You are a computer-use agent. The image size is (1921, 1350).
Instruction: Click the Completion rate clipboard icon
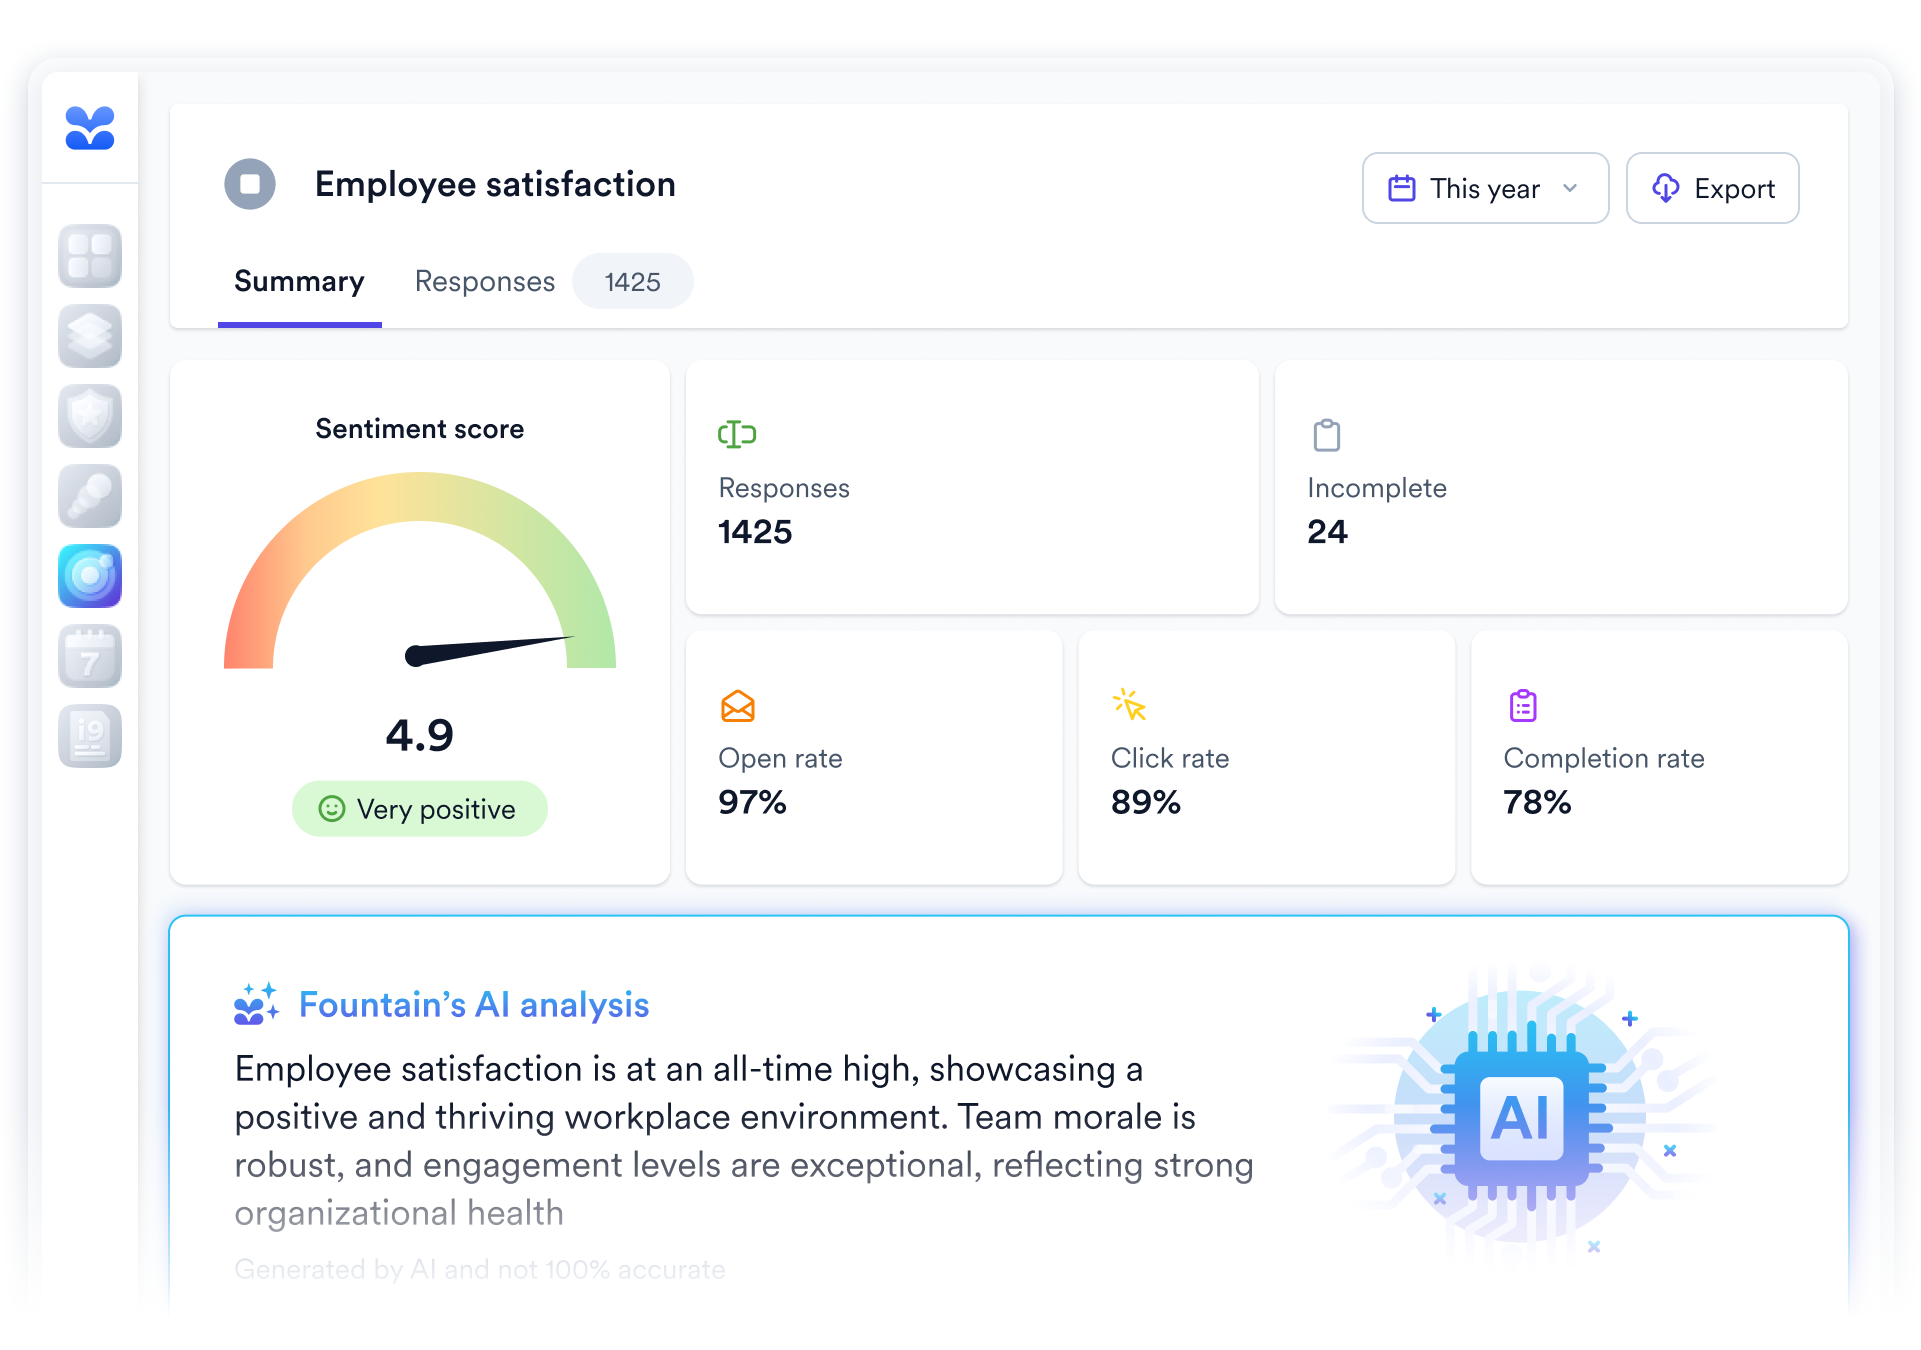pos(1523,706)
